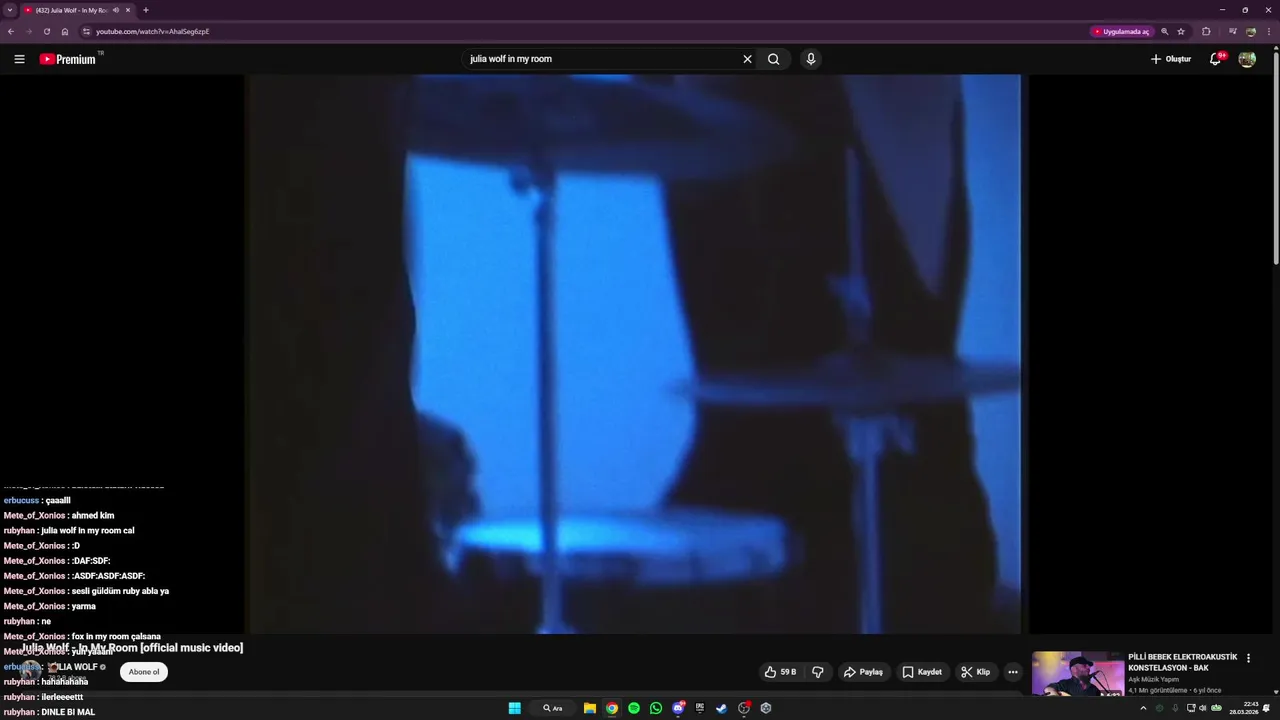Expand the tab search dropdown
Viewport: 1280px width, 720px height.
coord(10,10)
